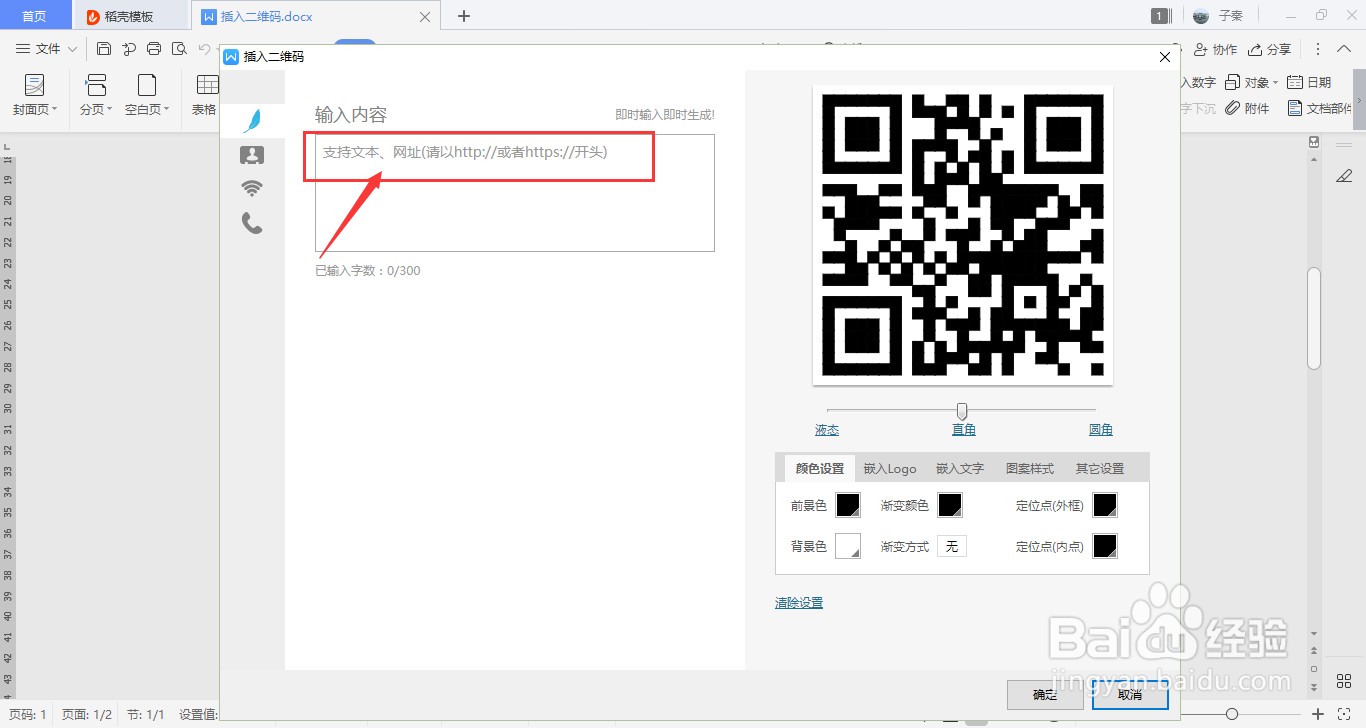Open the 渐变颜色 color swatch
Image resolution: width=1366 pixels, height=728 pixels.
pyautogui.click(x=950, y=505)
